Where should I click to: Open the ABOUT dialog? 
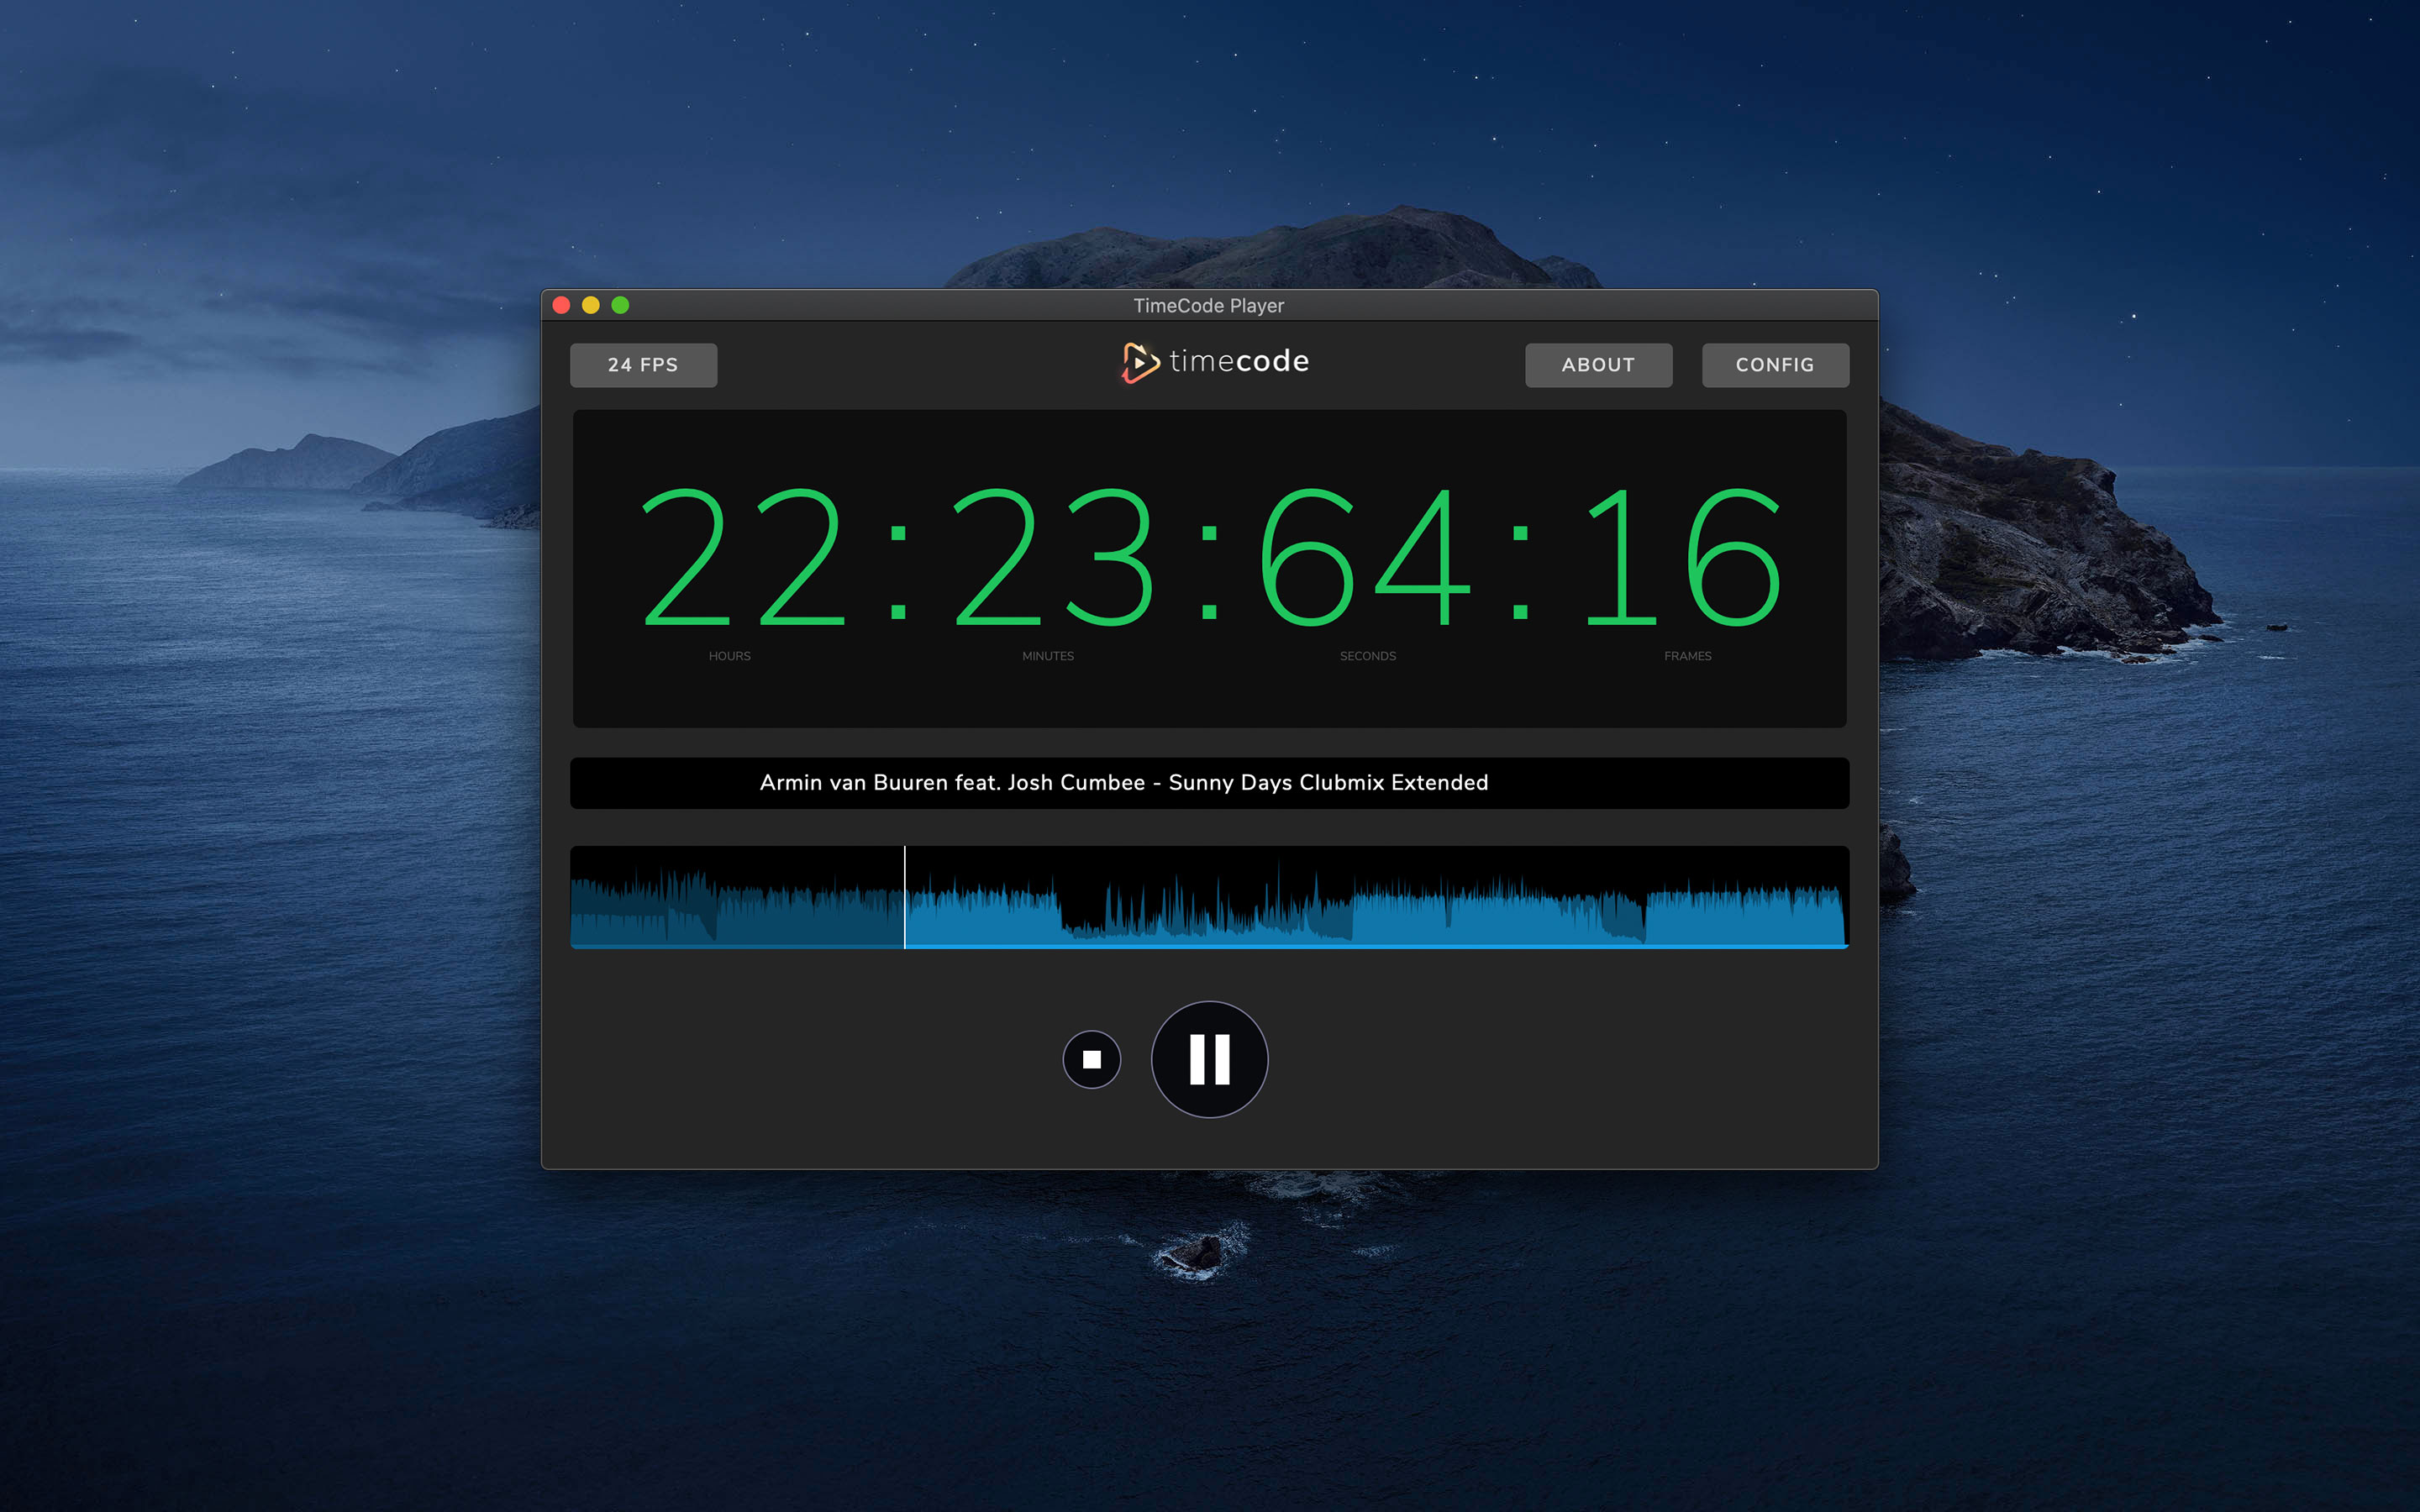click(x=1598, y=365)
